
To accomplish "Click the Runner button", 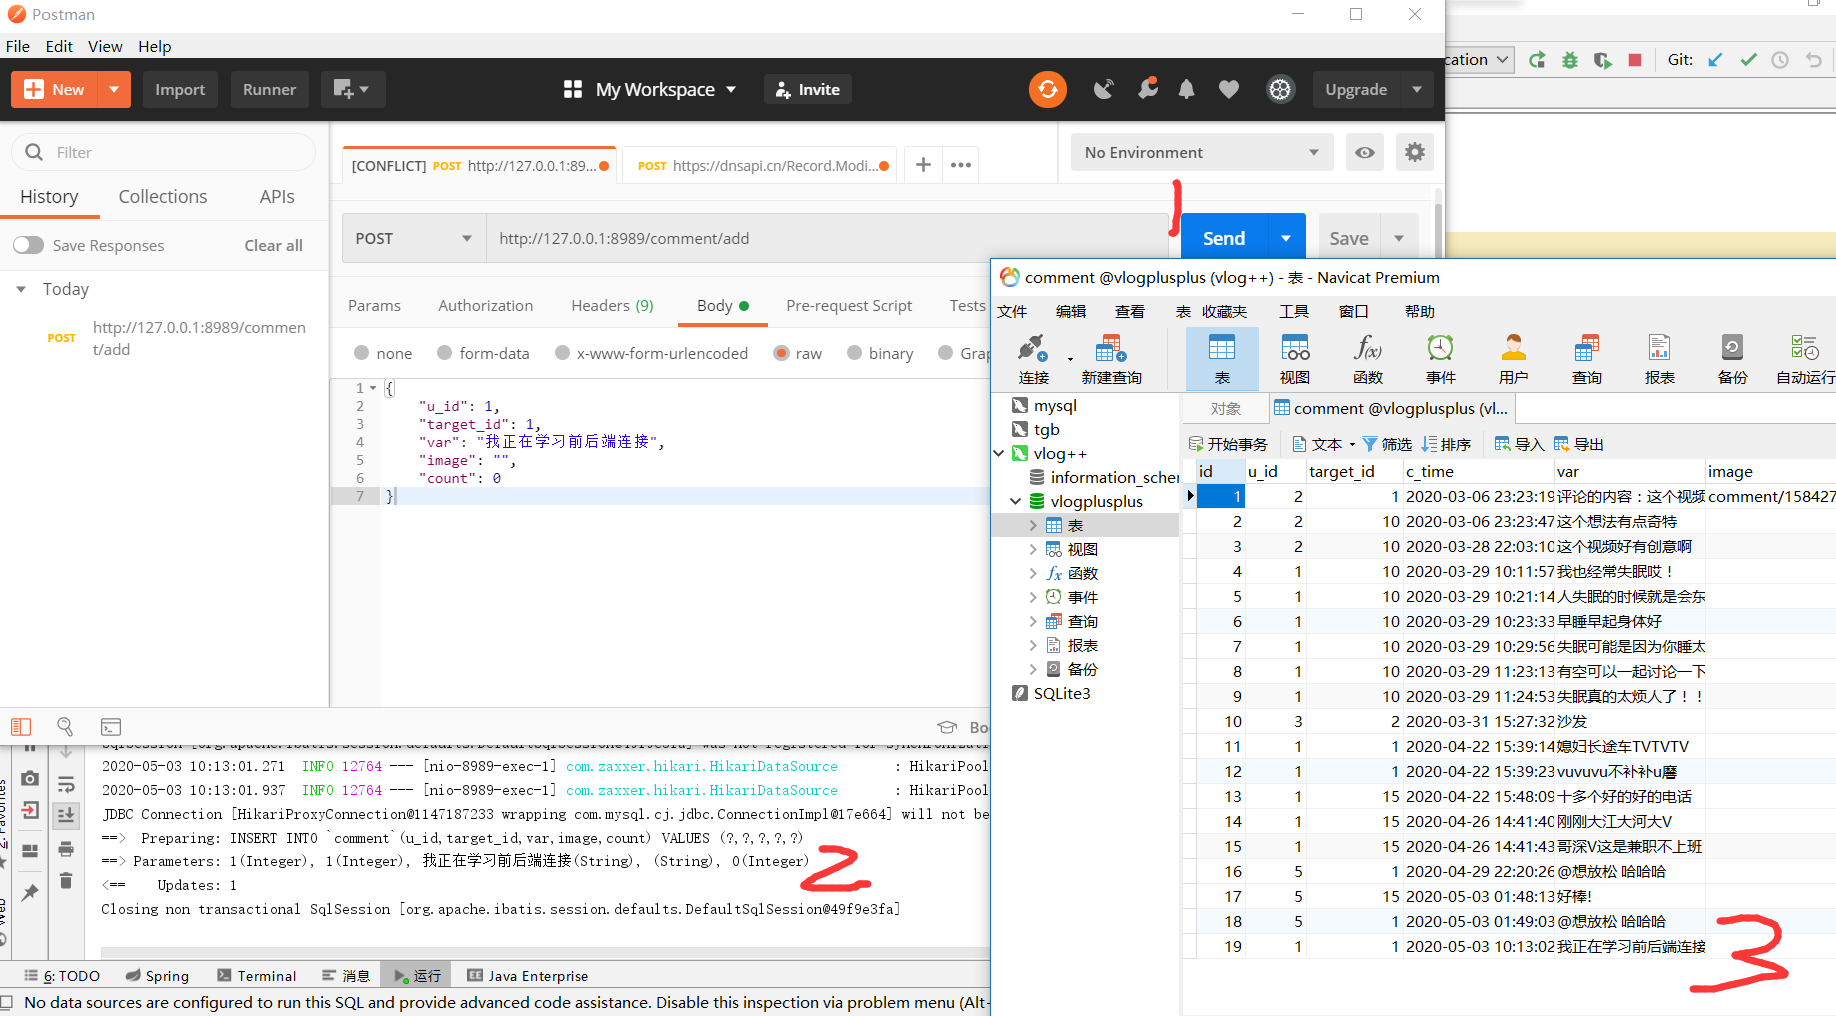I will (269, 89).
